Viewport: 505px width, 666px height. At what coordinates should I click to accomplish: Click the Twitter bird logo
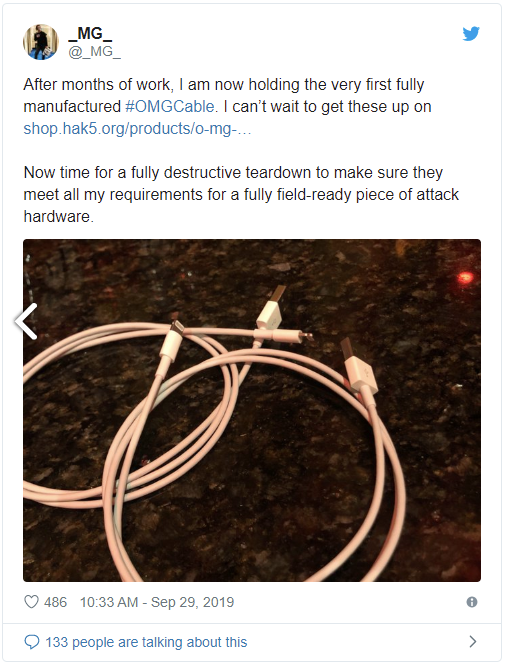coord(471,34)
